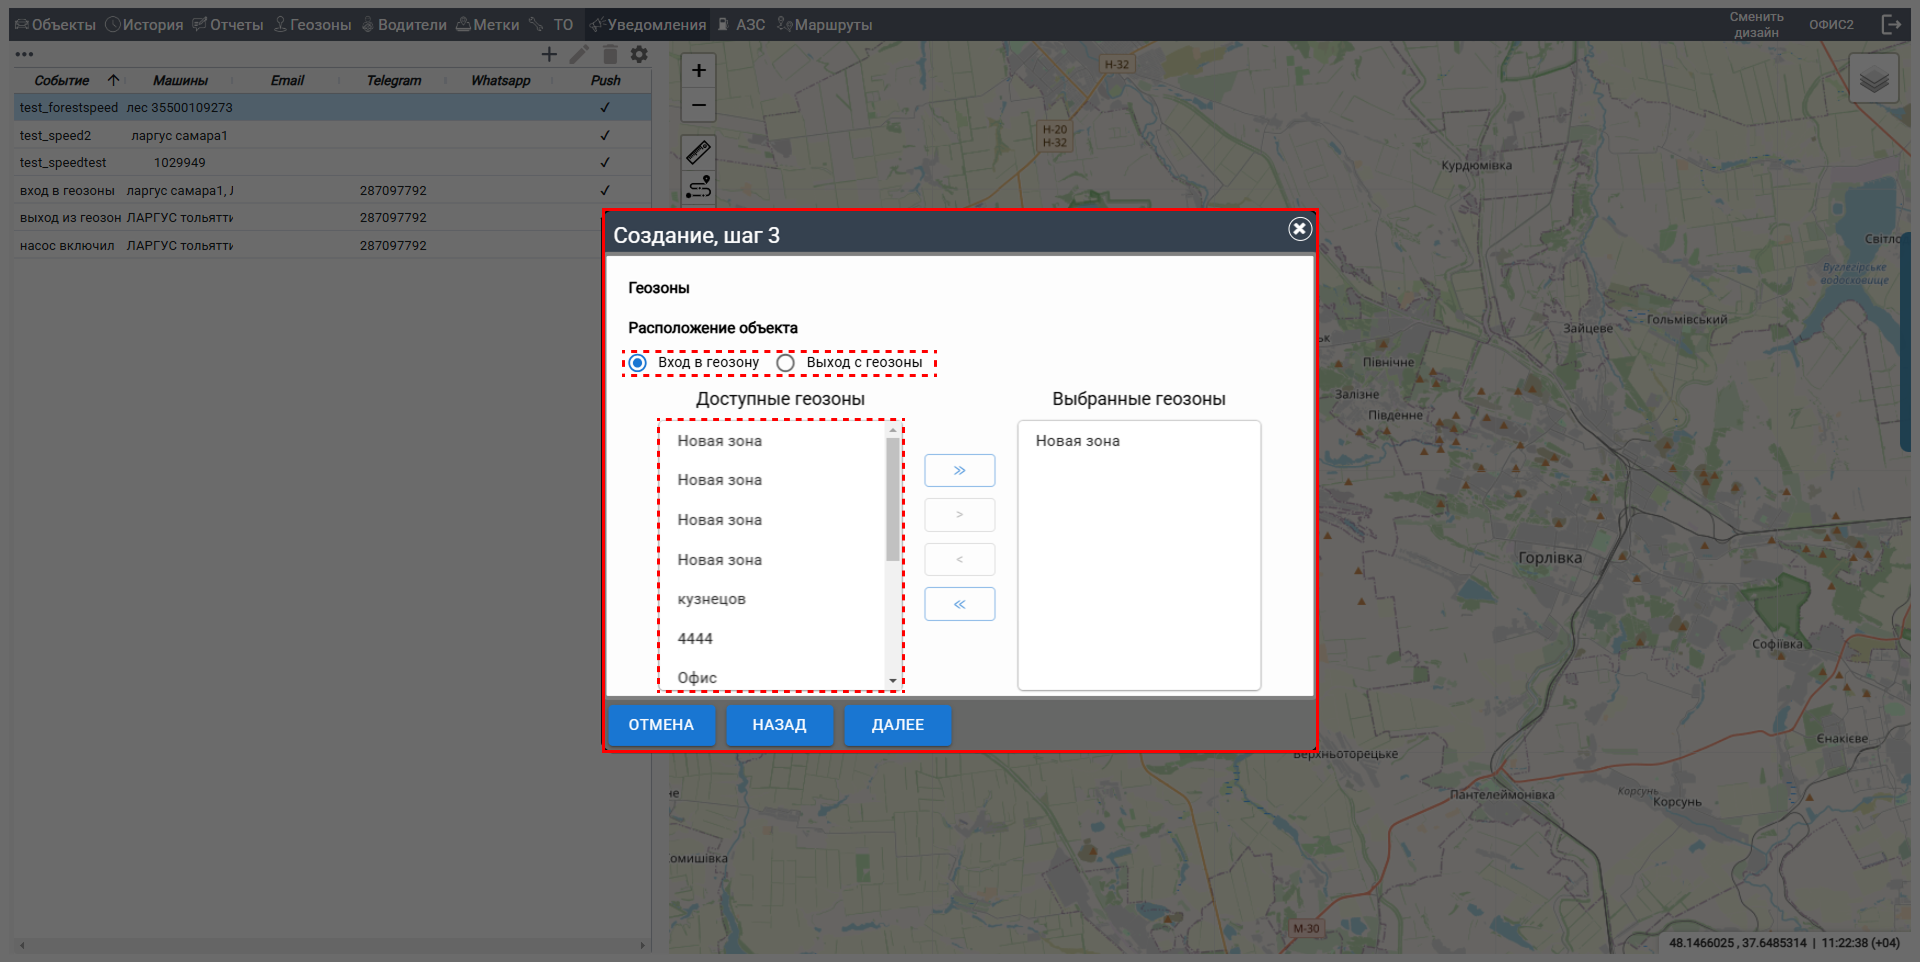The image size is (1920, 962).
Task: Switch to the Отчеты menu tab
Action: point(228,25)
